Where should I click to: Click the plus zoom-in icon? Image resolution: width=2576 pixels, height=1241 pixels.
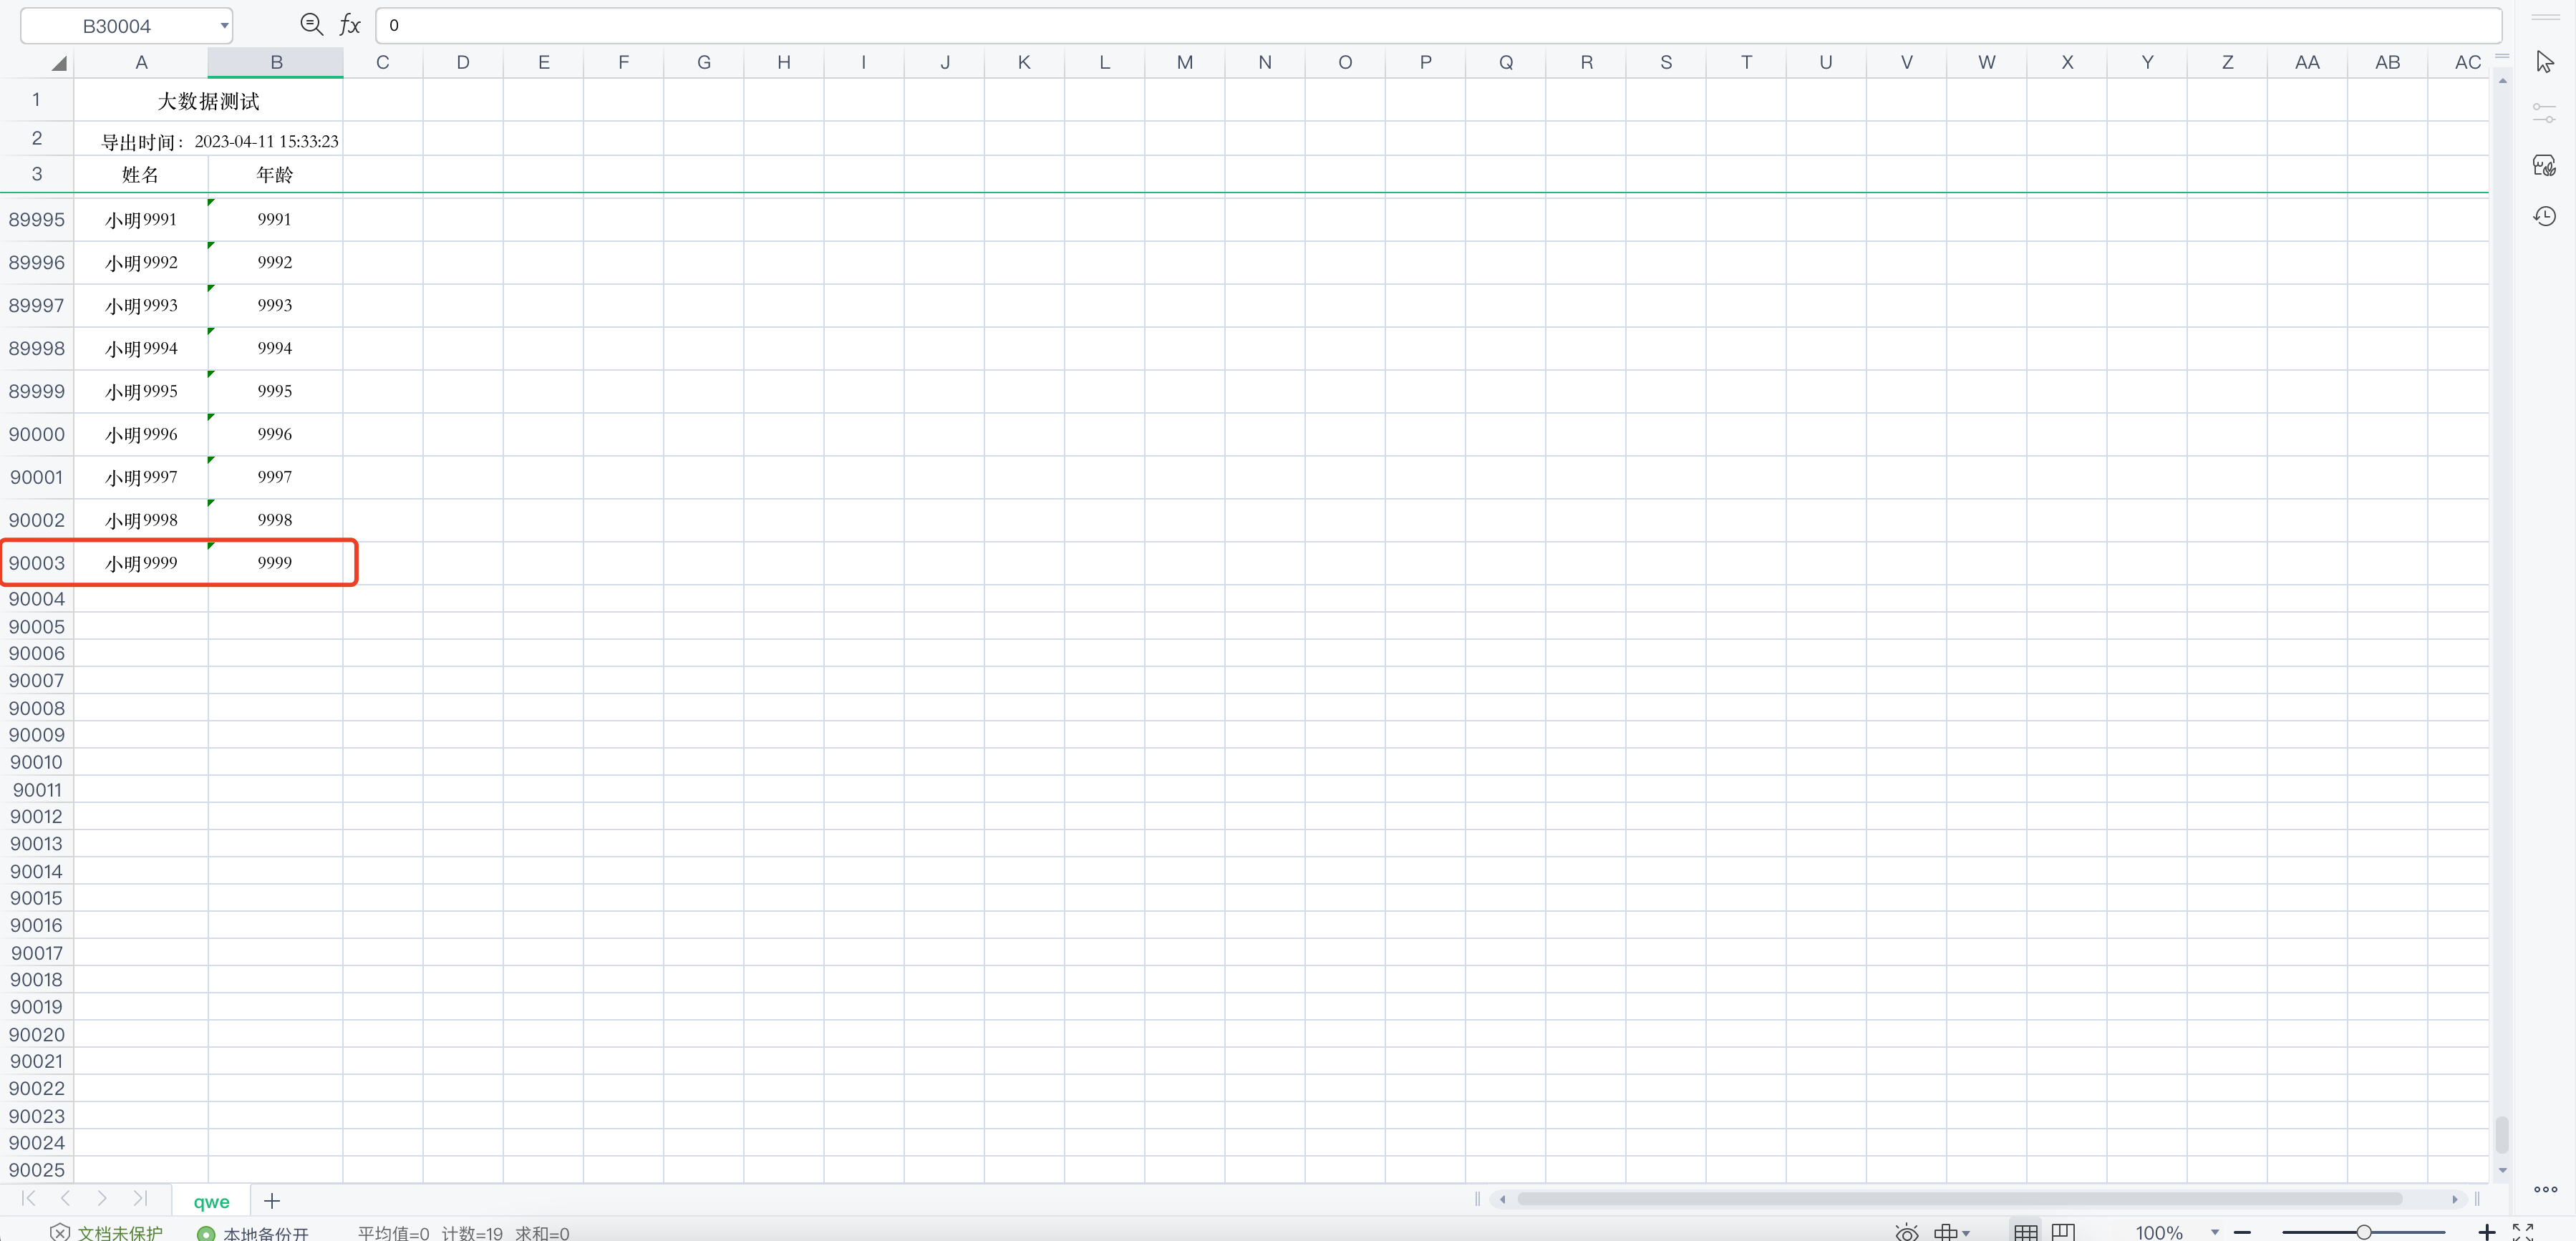pos(2487,1232)
